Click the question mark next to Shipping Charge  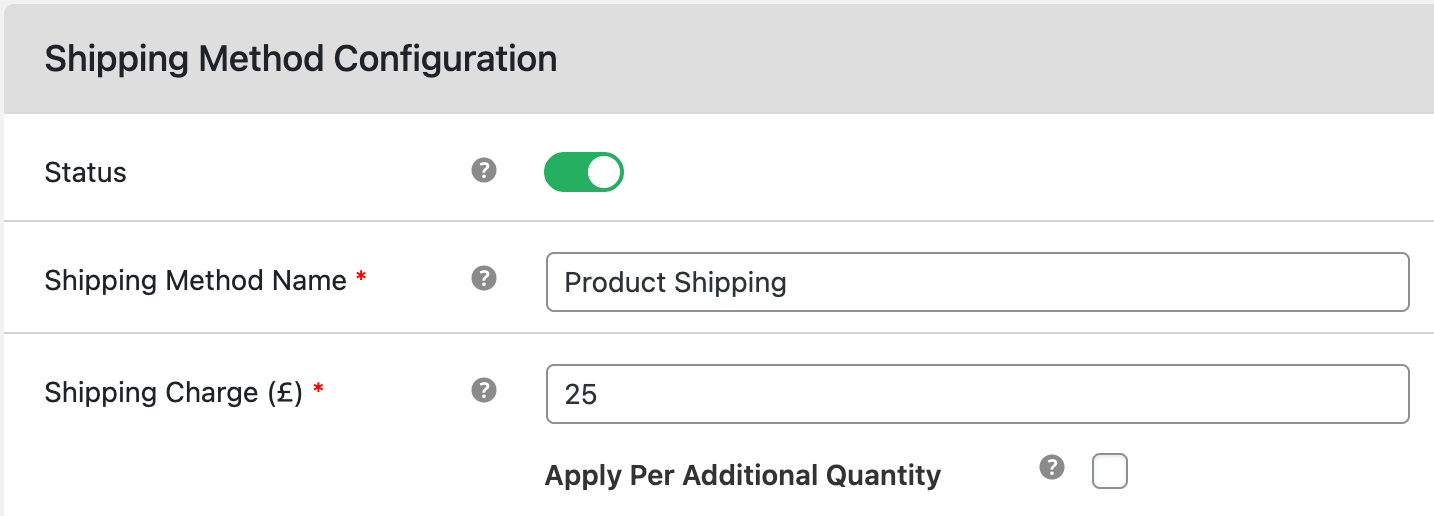(x=484, y=390)
